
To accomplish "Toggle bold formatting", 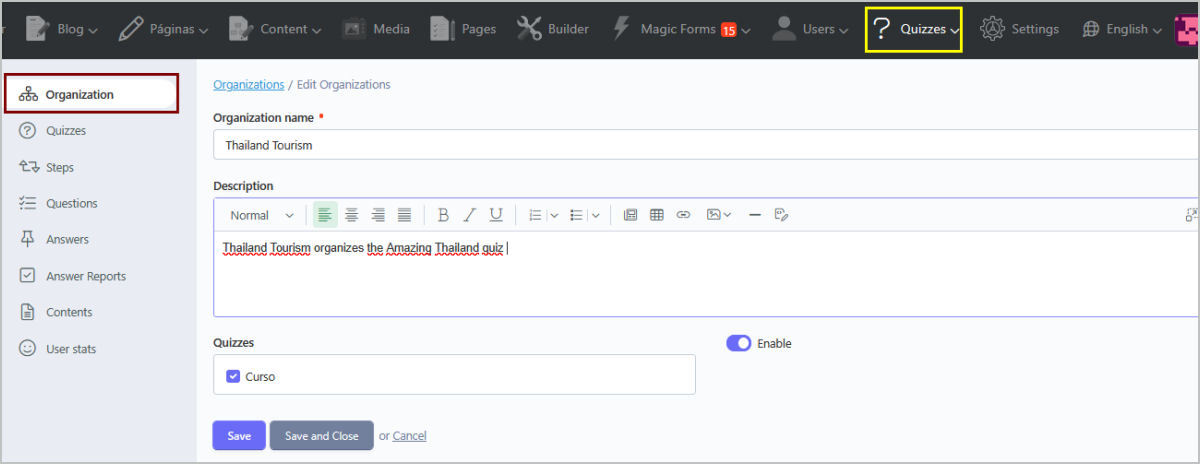I will tap(443, 215).
